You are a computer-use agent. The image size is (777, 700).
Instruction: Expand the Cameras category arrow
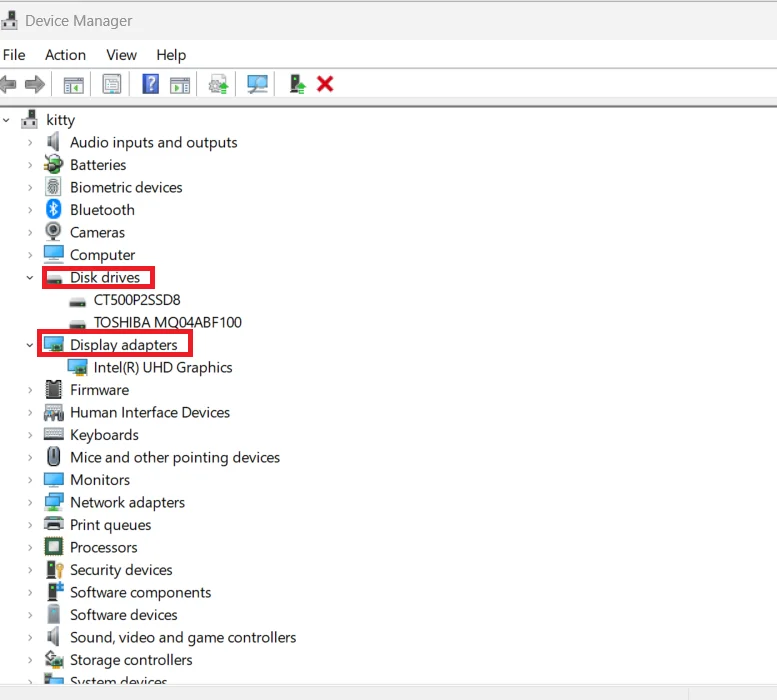(30, 233)
